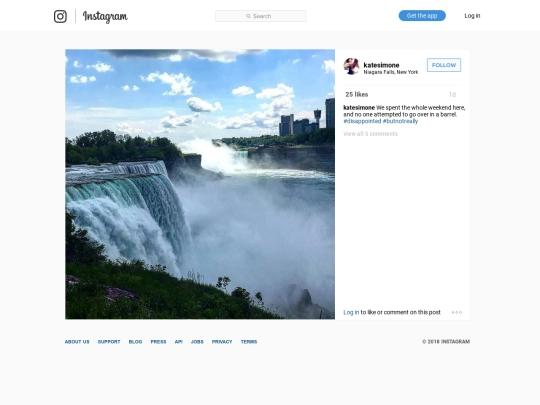Screen dimensions: 540x405
Task: Open the PRIVACY footer link
Action: coord(222,342)
